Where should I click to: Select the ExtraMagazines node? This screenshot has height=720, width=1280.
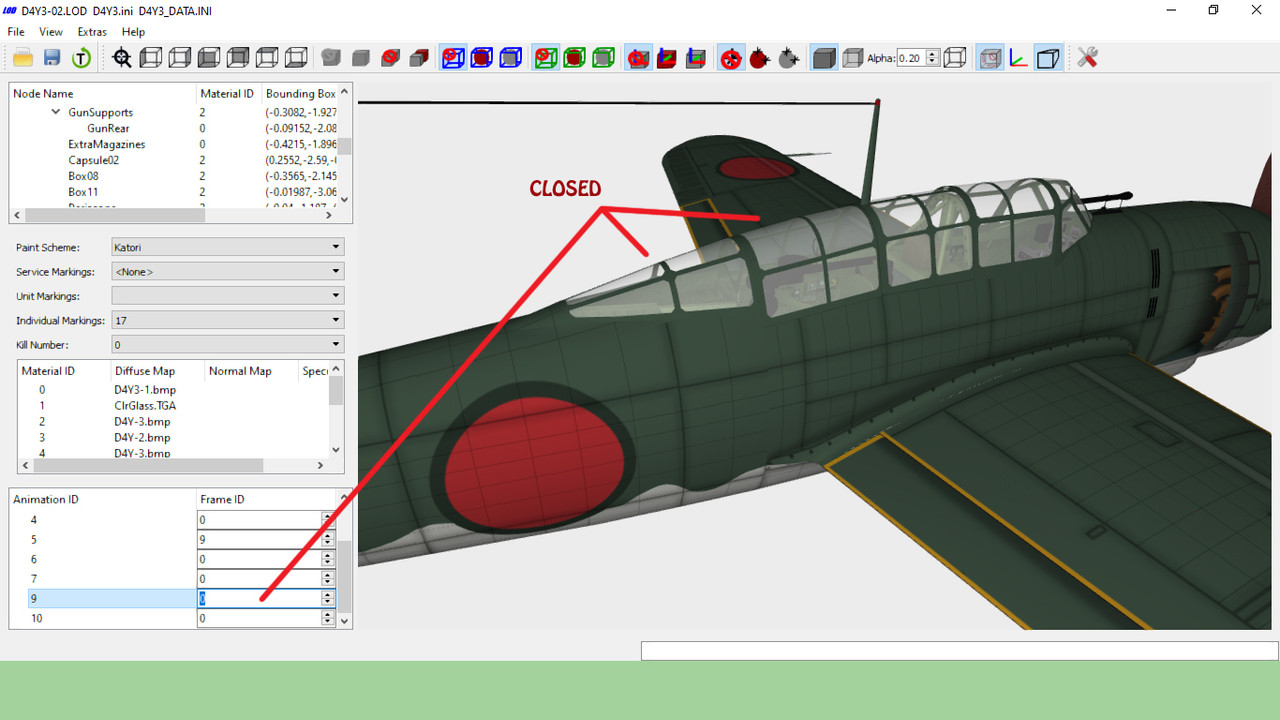click(x=106, y=144)
